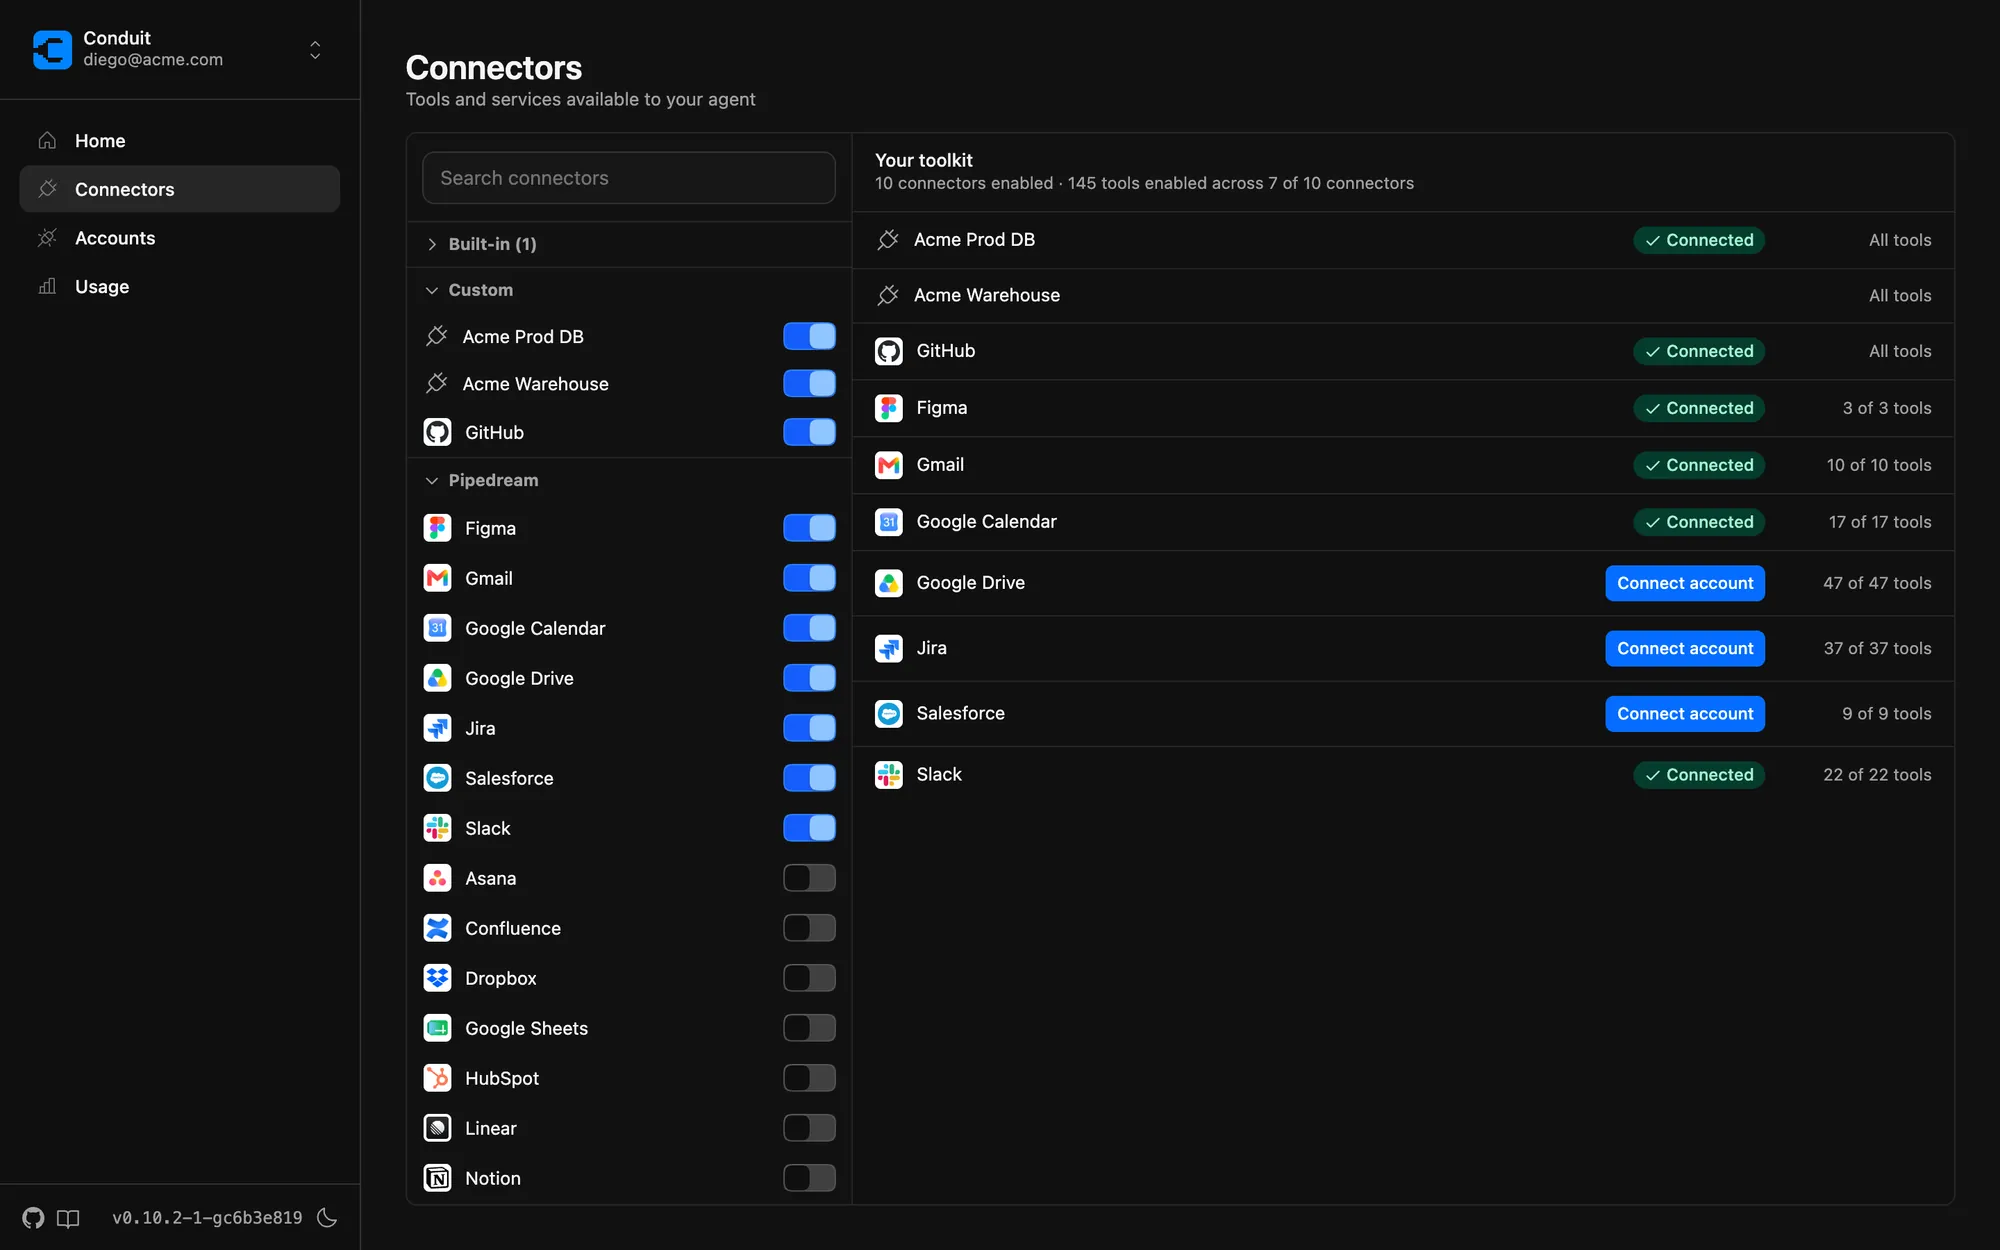Open the Accounts page
Image resolution: width=2000 pixels, height=1250 pixels.
point(180,238)
